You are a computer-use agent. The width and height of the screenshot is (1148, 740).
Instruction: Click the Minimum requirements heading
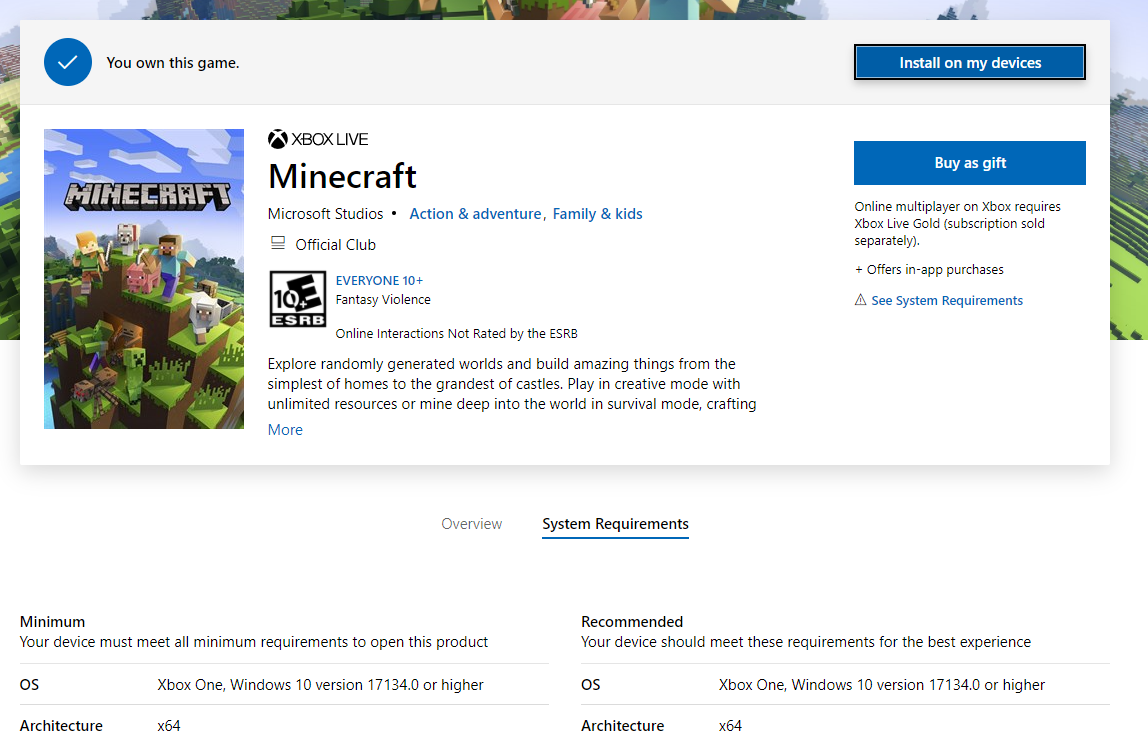point(52,621)
